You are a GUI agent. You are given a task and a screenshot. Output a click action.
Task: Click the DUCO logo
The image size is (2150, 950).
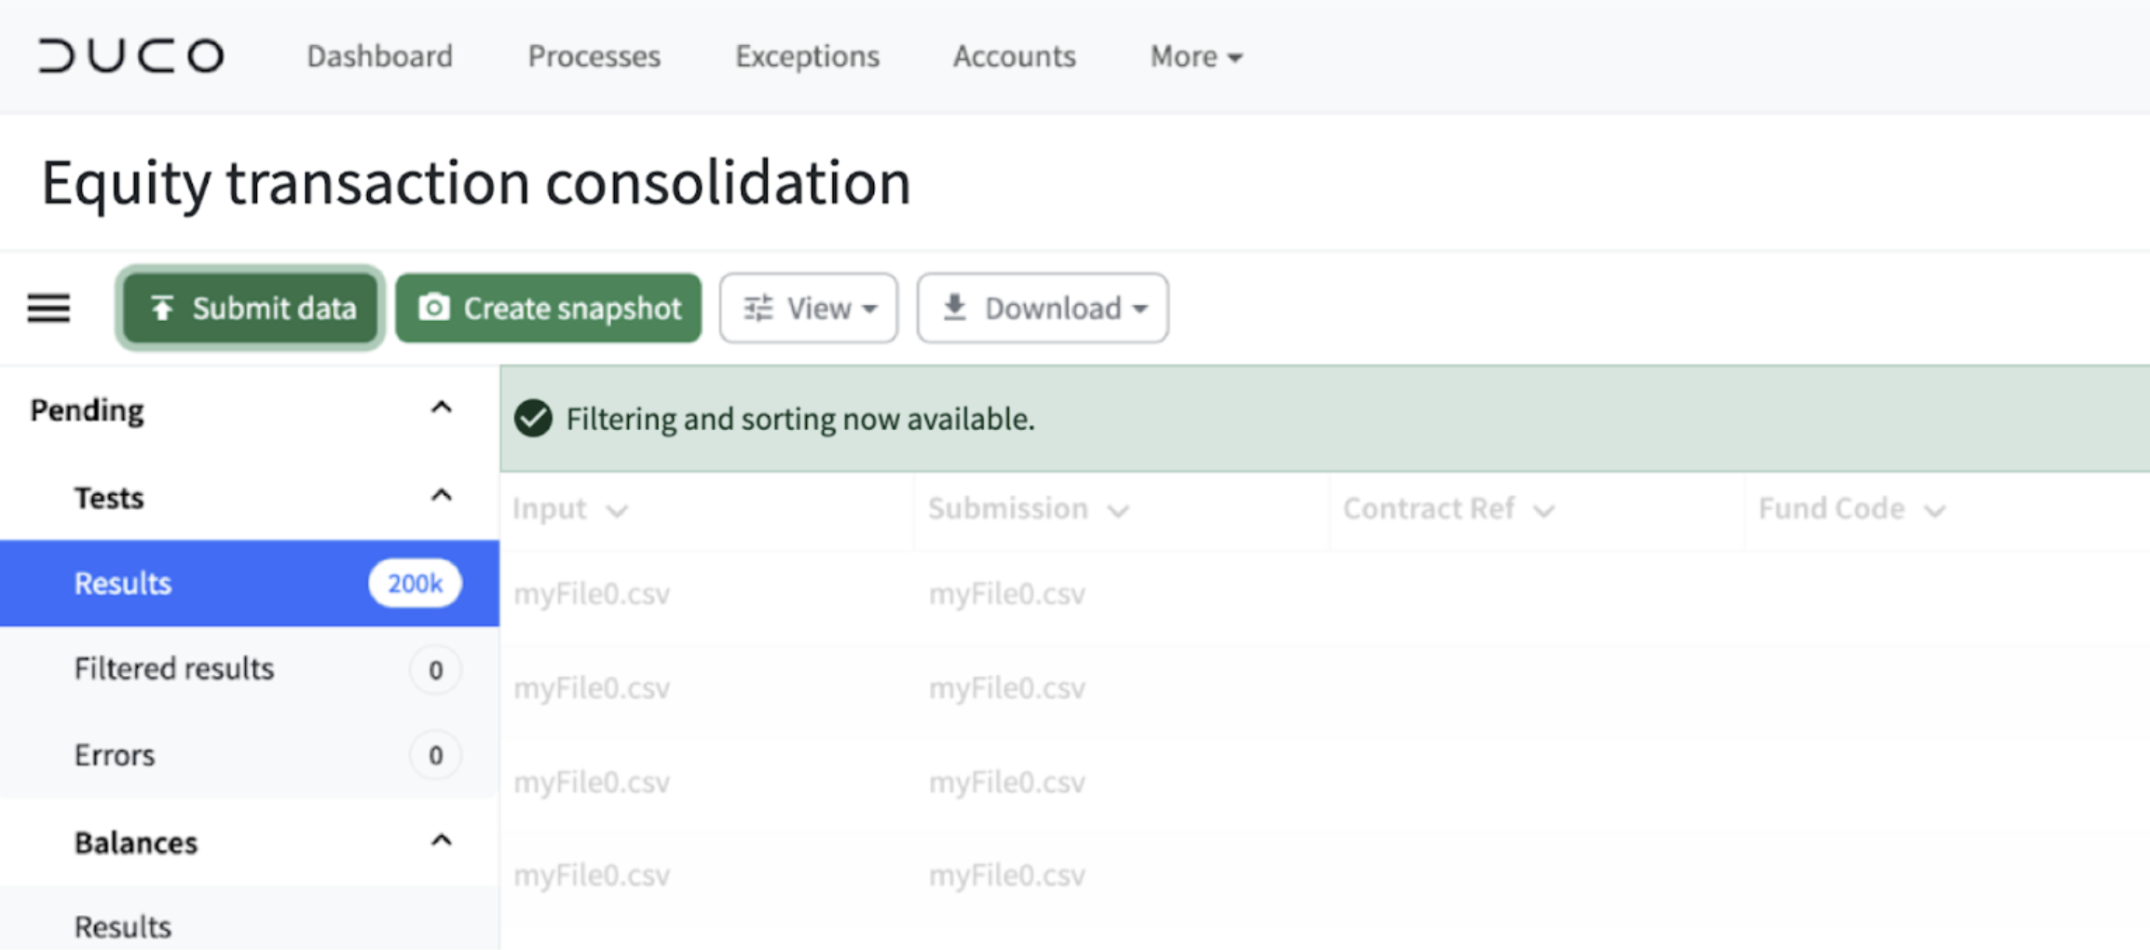click(131, 56)
